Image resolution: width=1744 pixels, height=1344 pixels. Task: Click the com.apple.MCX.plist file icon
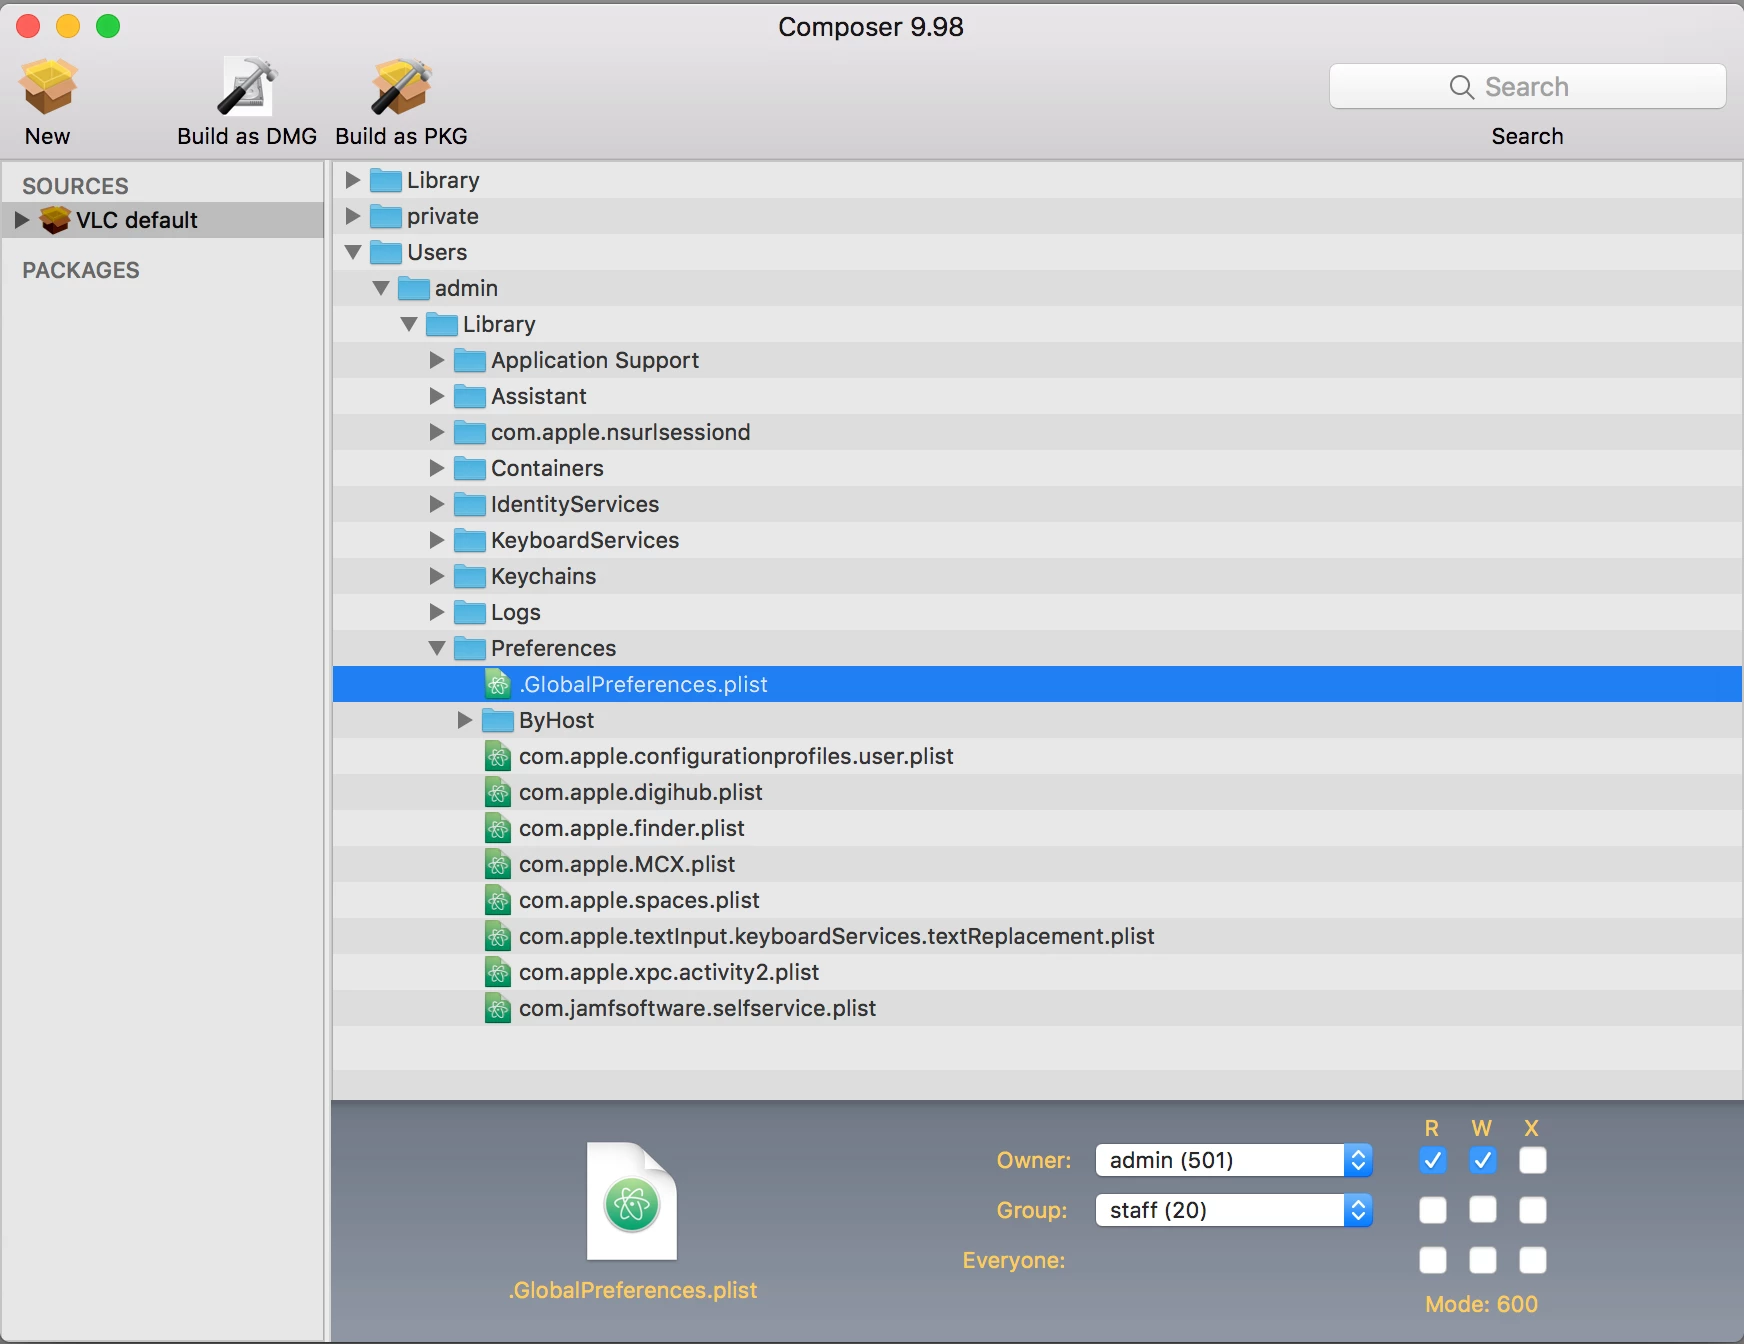tap(498, 864)
